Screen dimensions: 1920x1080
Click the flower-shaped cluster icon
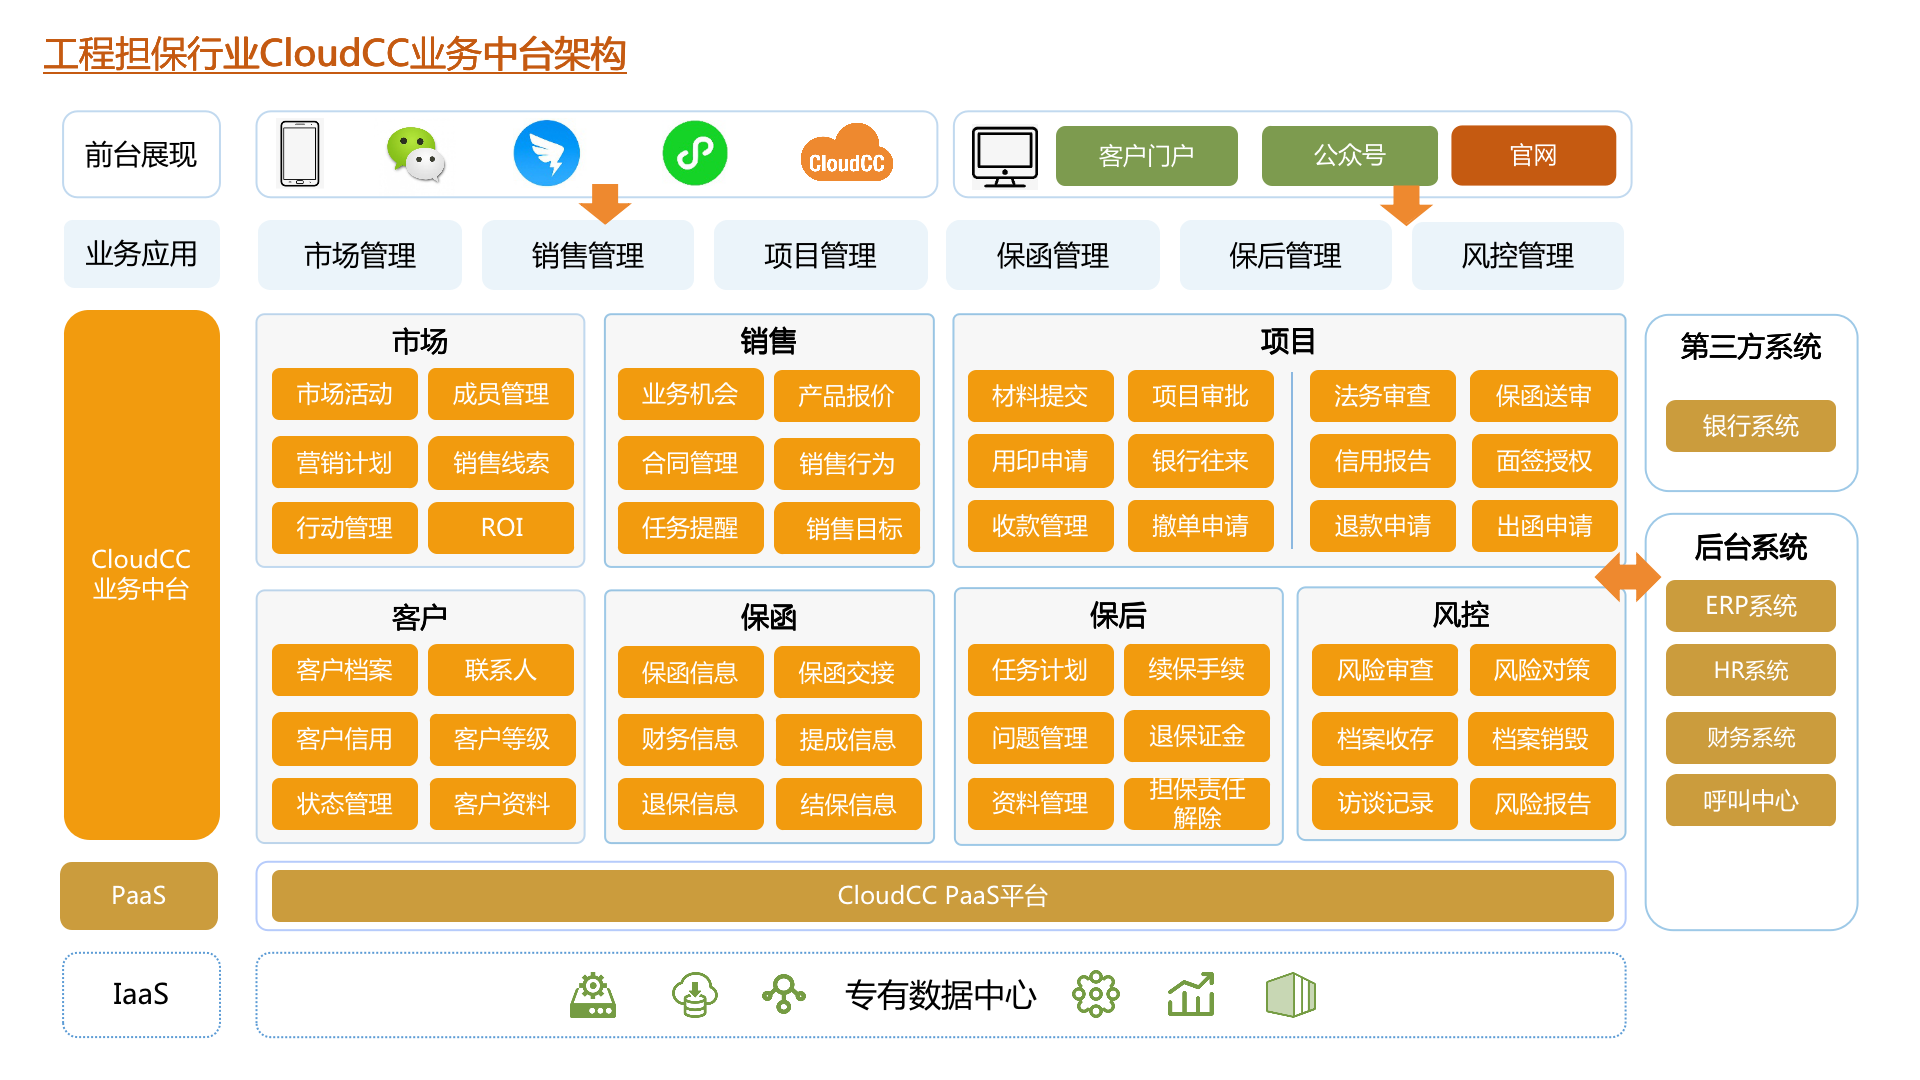pyautogui.click(x=1095, y=995)
